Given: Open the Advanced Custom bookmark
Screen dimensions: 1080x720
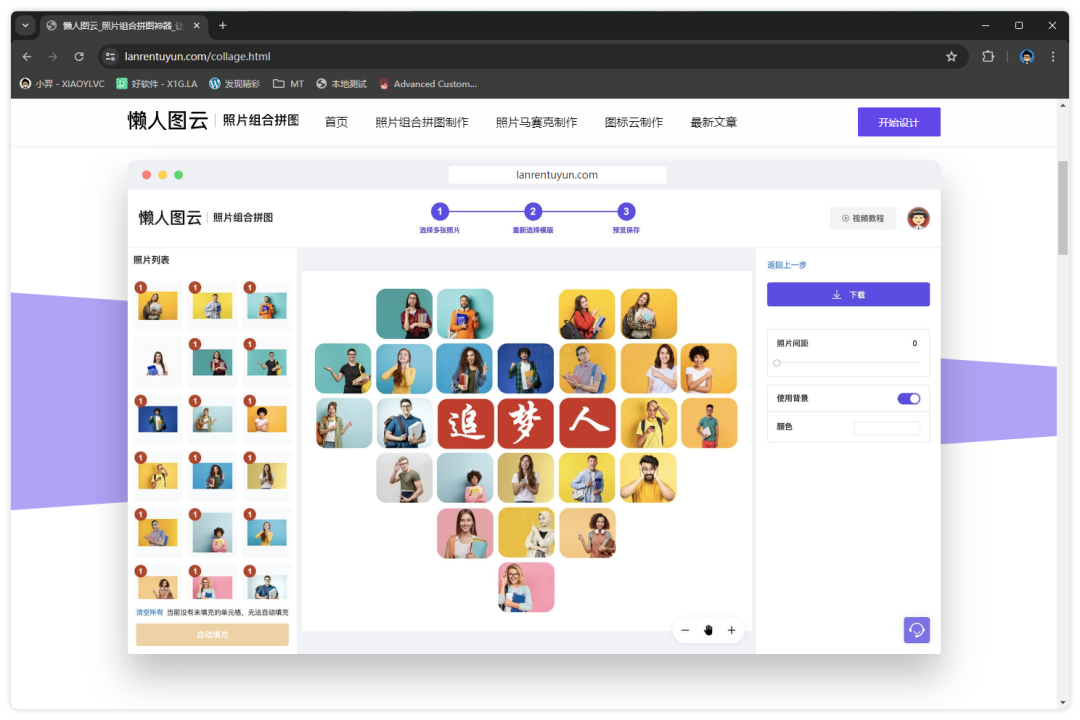Looking at the screenshot, I should click(x=428, y=83).
